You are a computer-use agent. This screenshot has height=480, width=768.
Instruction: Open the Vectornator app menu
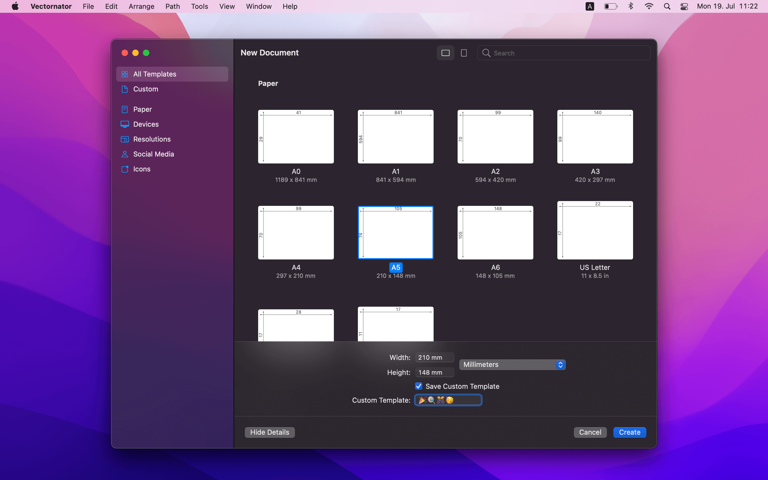click(51, 6)
